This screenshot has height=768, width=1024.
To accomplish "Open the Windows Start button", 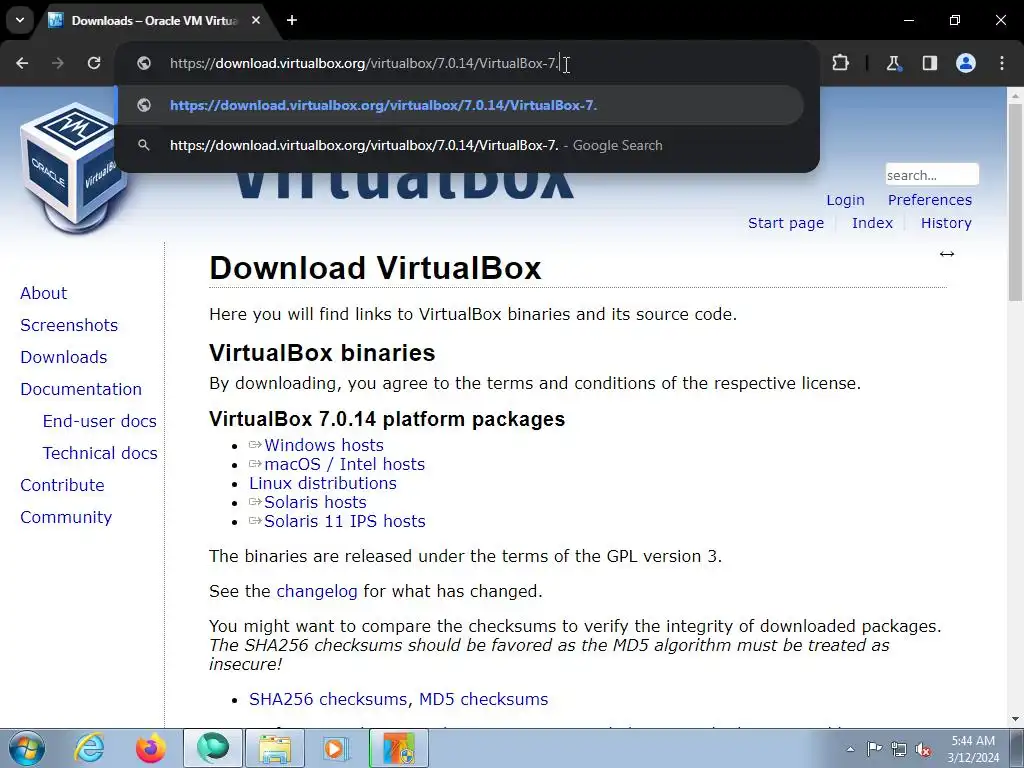I will tap(27, 748).
